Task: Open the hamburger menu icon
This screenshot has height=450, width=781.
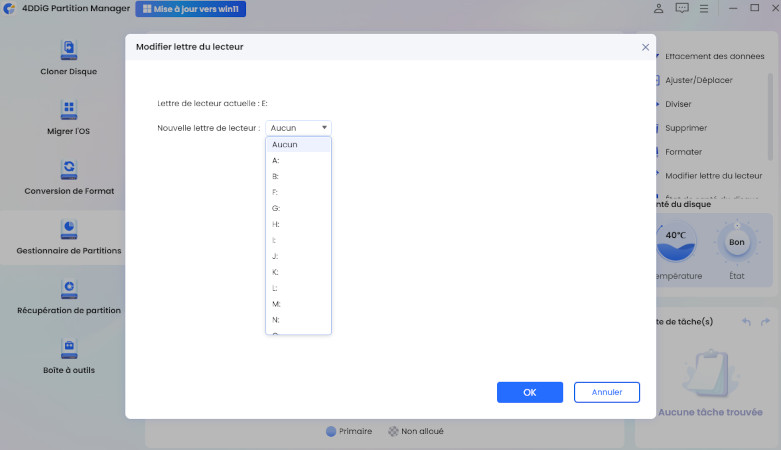Action: pos(704,8)
